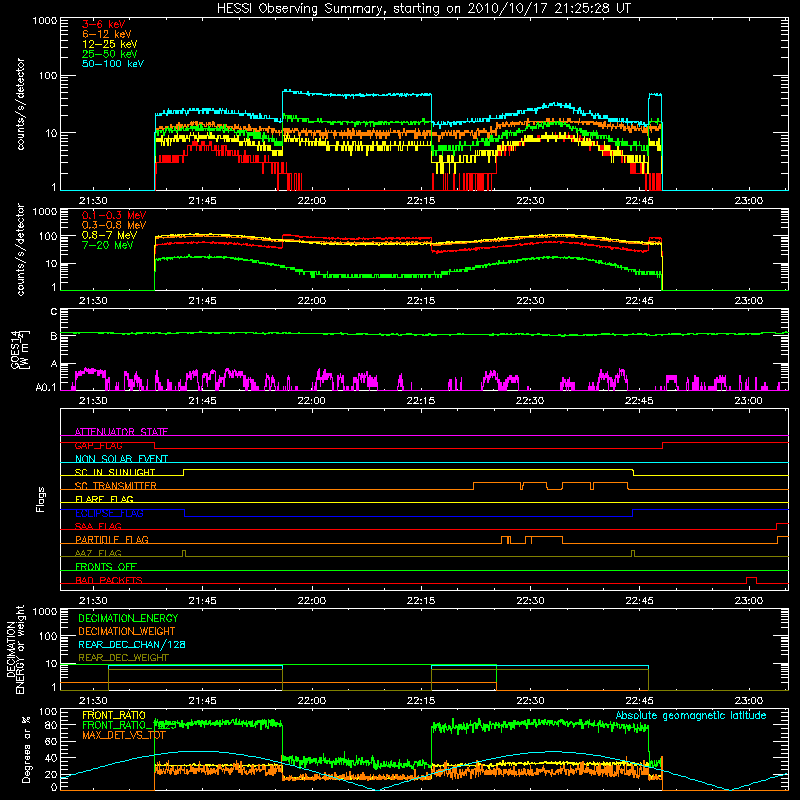Click the SC_TRANSMITTER flag label
This screenshot has width=800, height=800.
pos(116,486)
